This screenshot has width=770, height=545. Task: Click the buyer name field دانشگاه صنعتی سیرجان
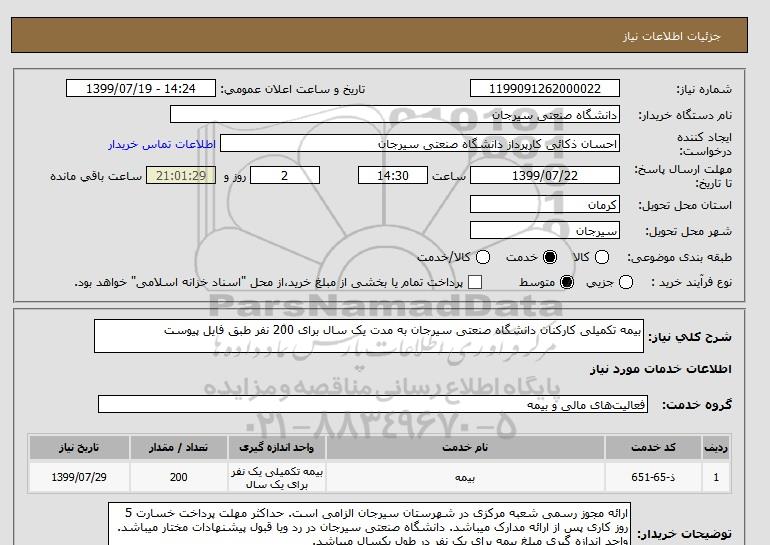395,114
